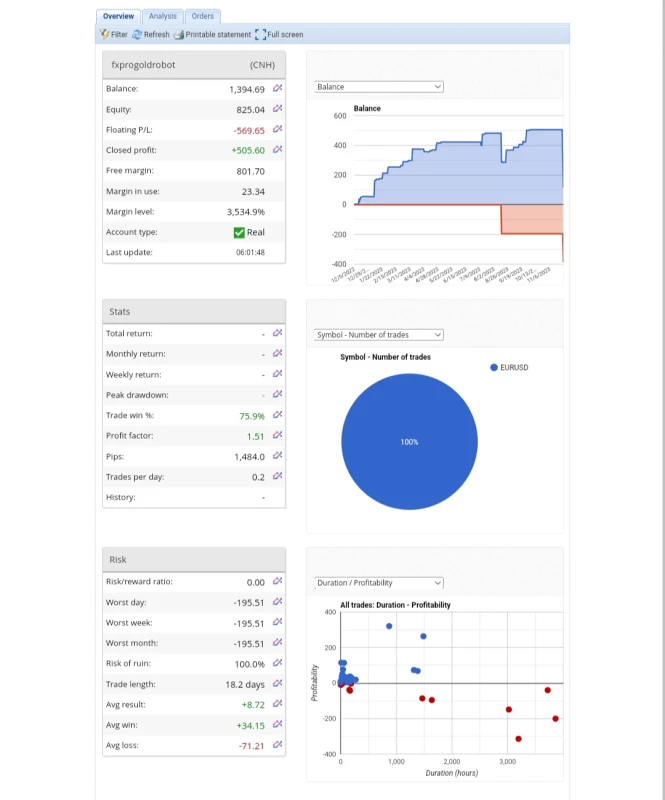Viewport: 665px width, 800px height.
Task: Expand the Symbol - Number of trades dropdown
Action: (x=378, y=335)
